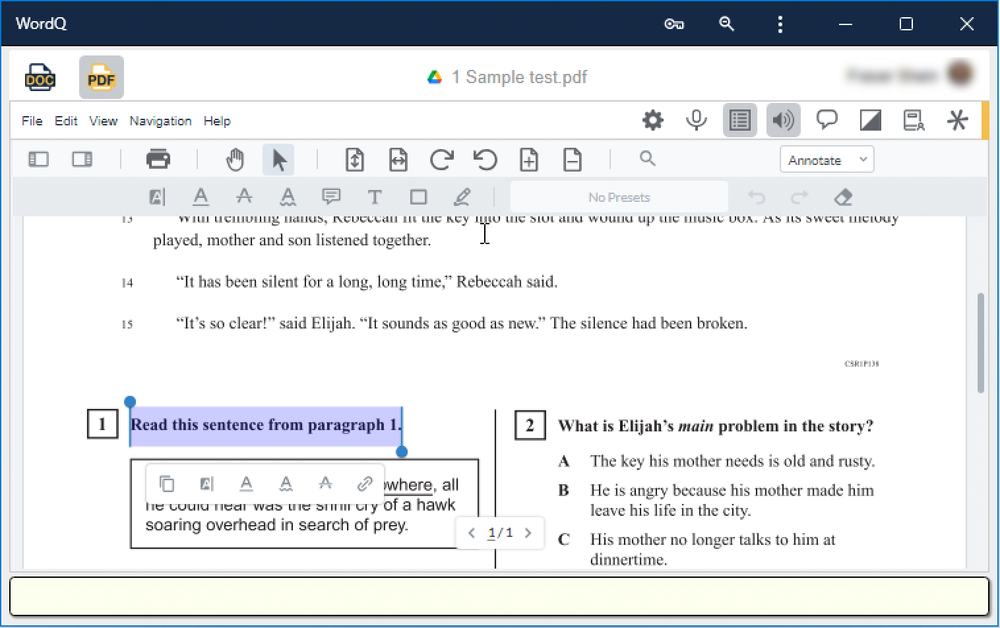Open the Print dialog
The width and height of the screenshot is (1000, 628).
(159, 159)
